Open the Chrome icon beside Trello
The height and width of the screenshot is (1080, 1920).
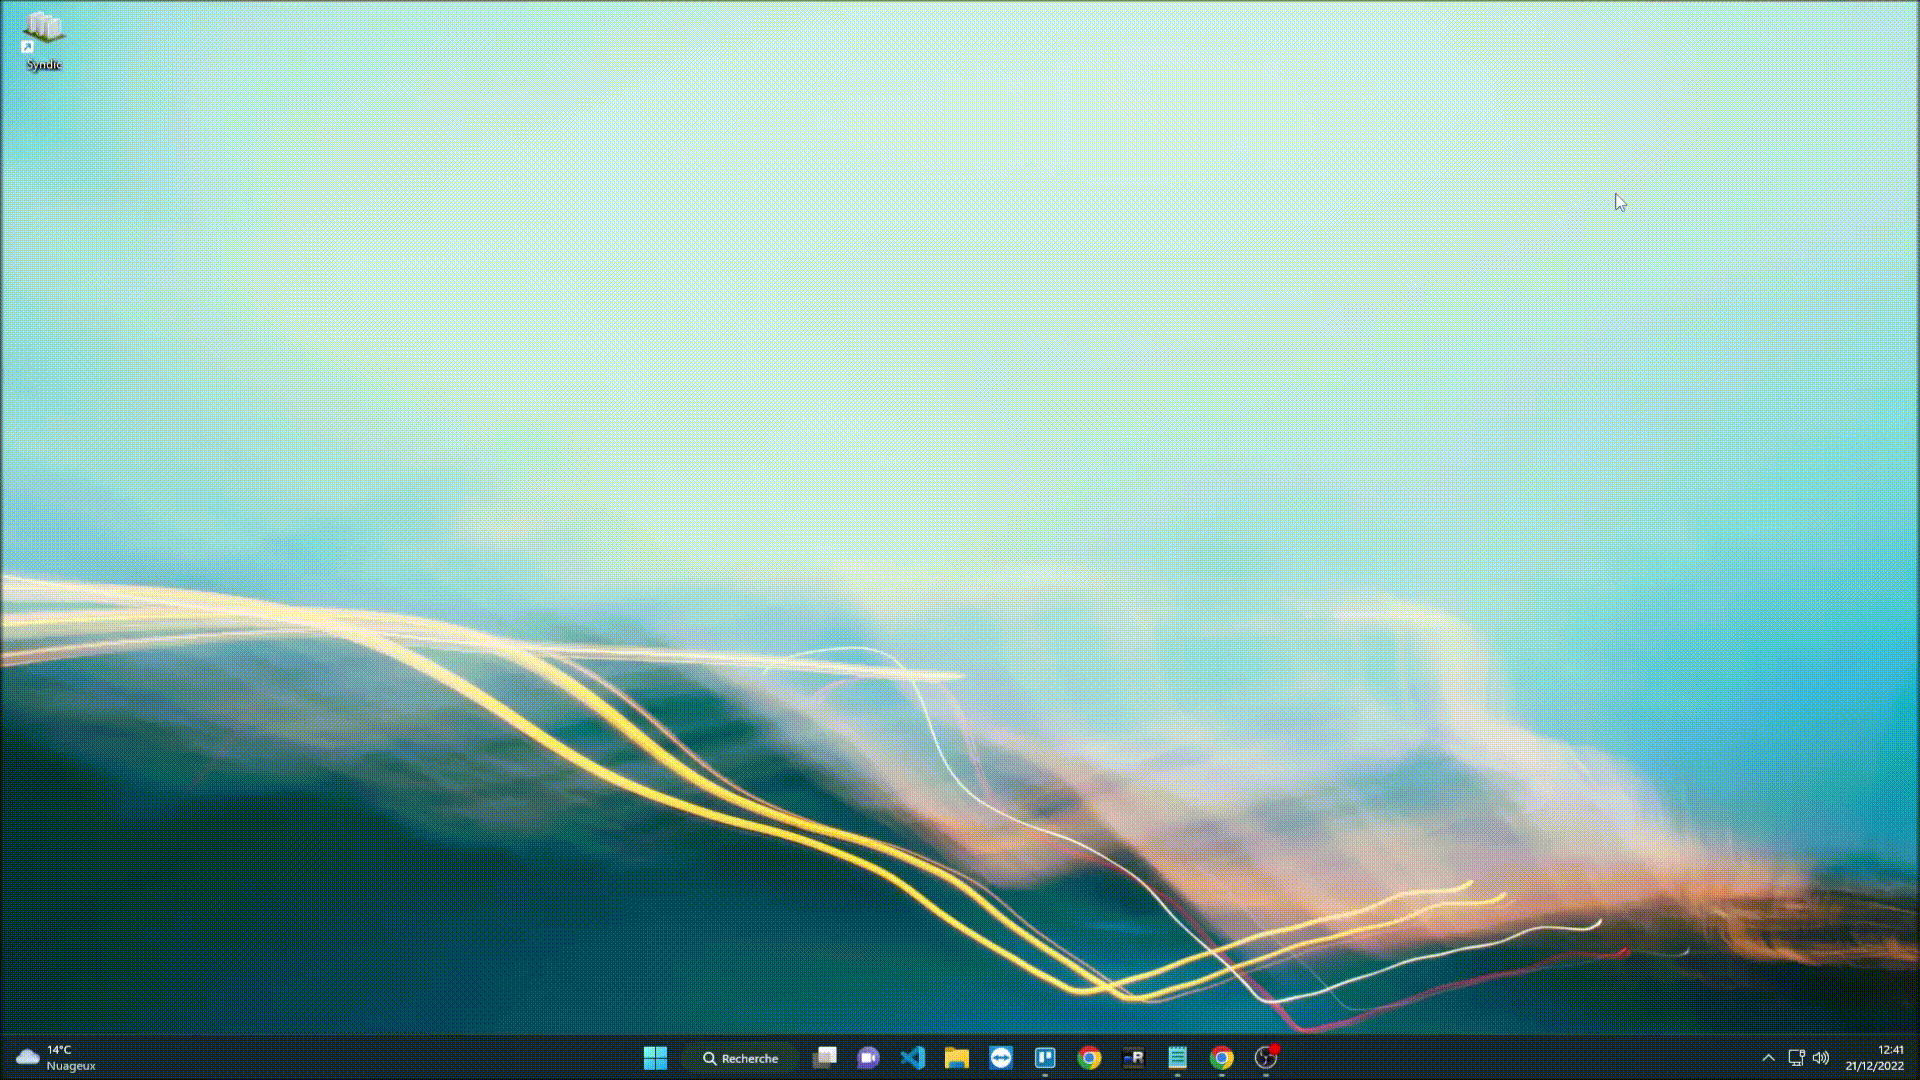point(1089,1058)
